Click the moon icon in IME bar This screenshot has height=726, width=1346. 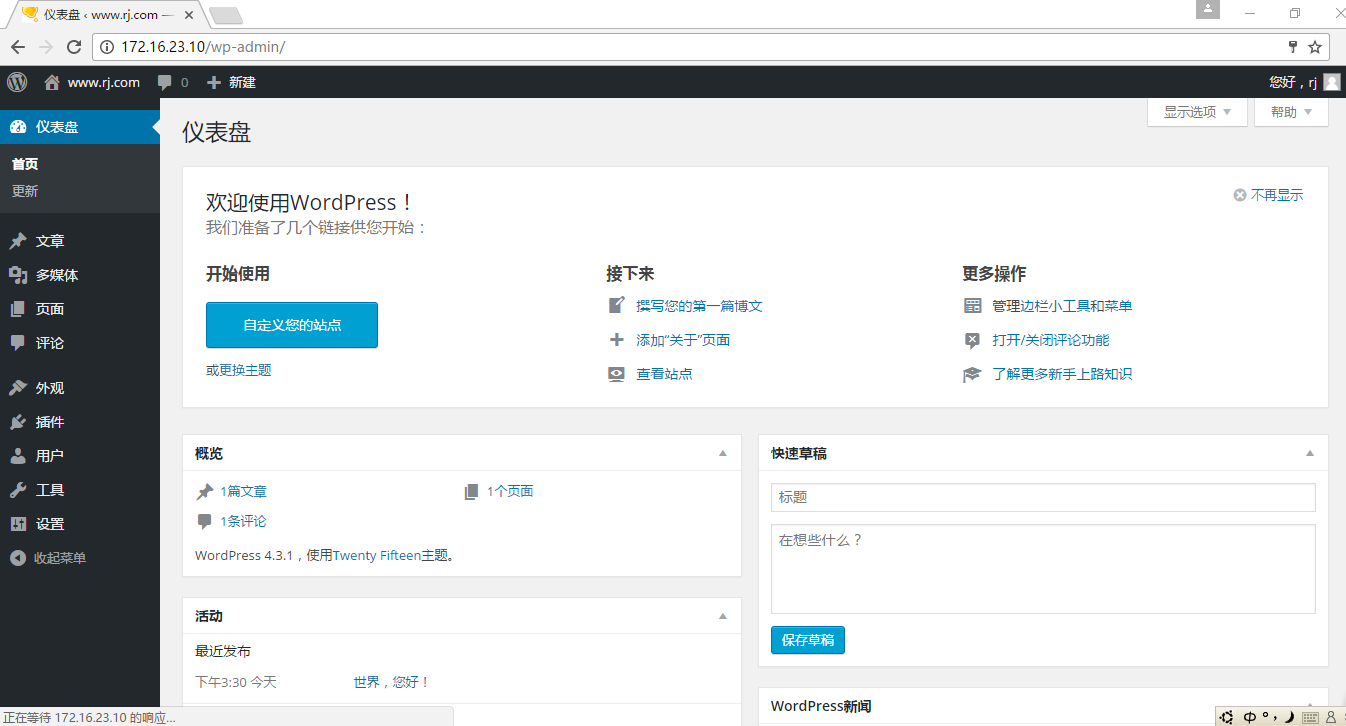tap(1289, 716)
